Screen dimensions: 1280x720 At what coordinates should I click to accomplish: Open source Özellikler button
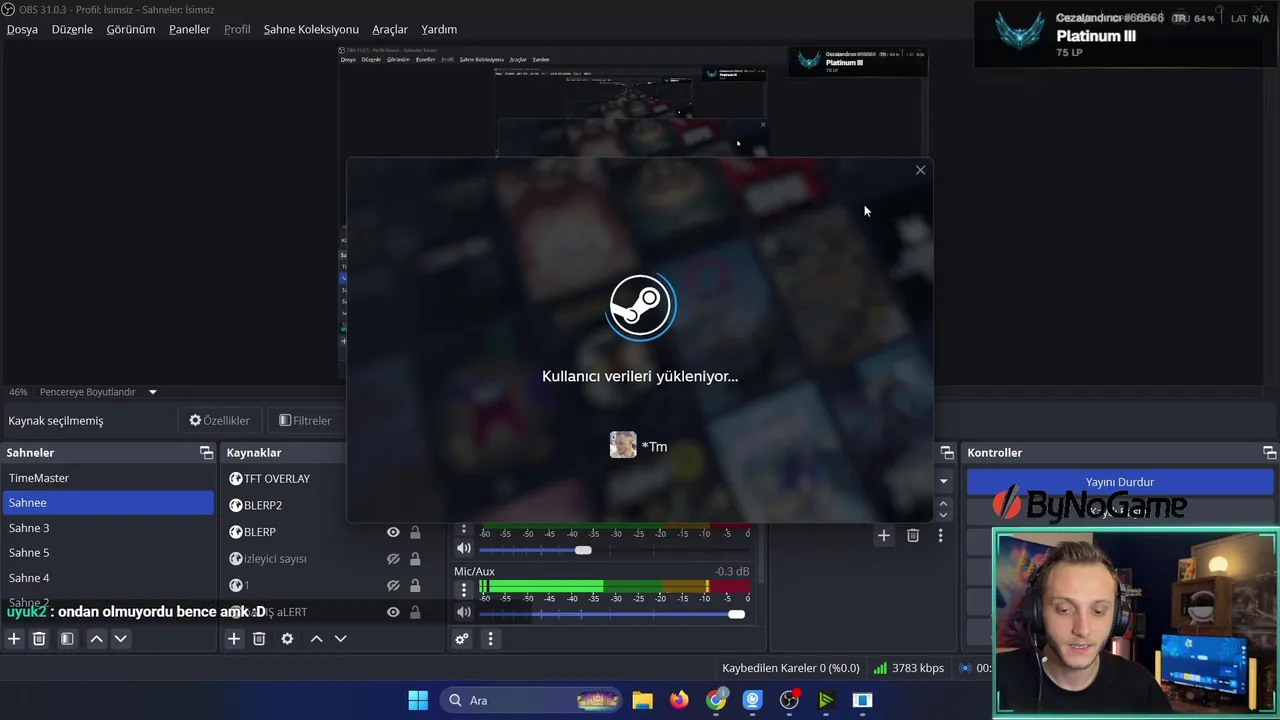click(x=219, y=421)
